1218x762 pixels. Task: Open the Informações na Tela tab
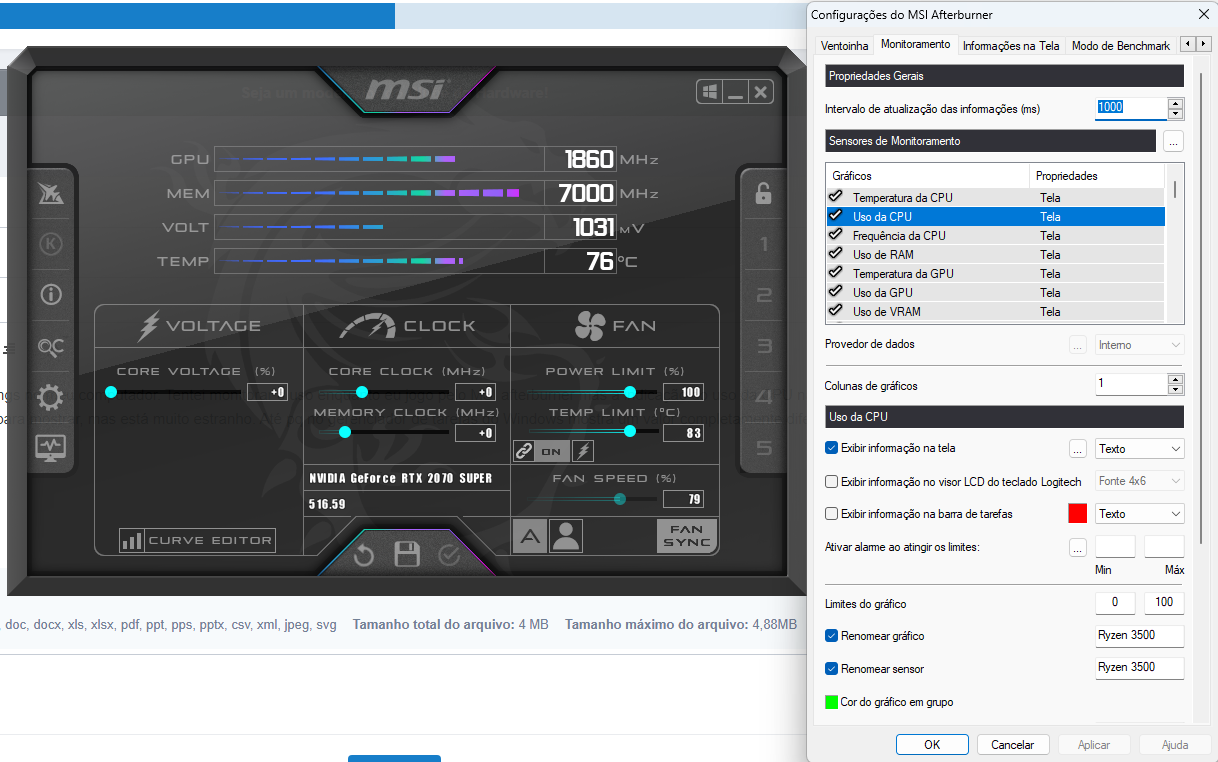click(x=1011, y=46)
